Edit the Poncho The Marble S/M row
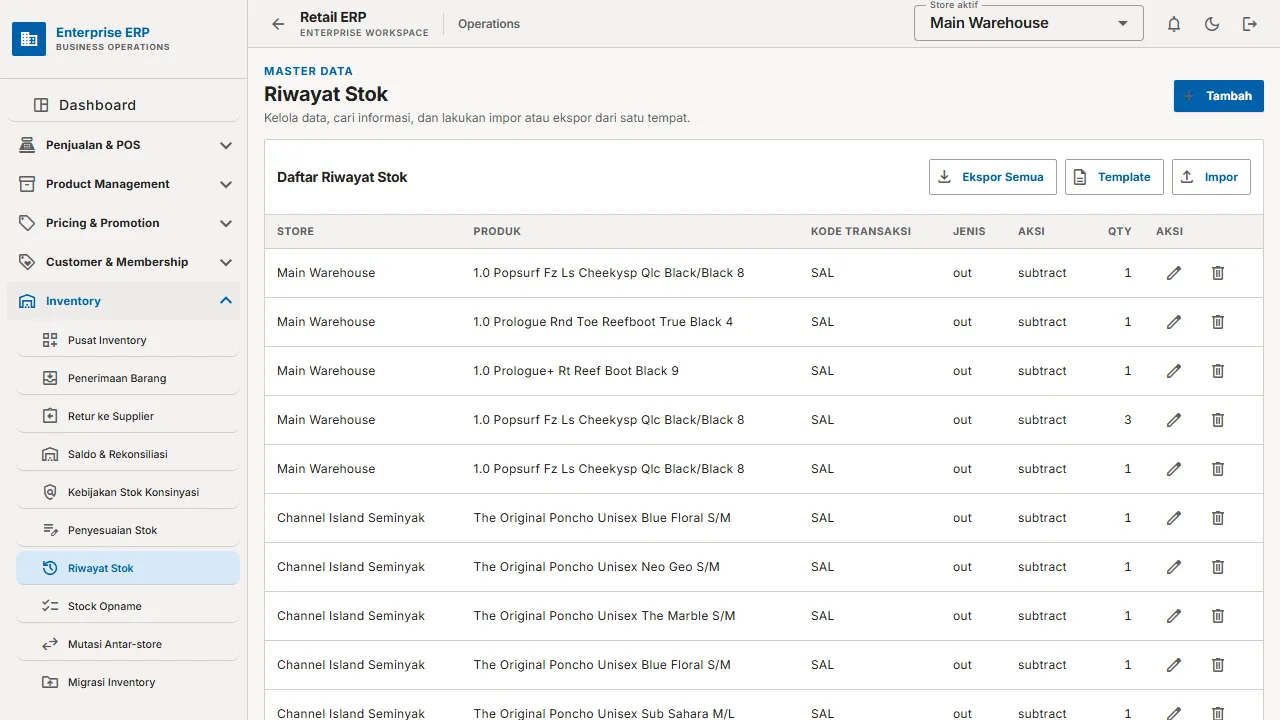 (1174, 616)
